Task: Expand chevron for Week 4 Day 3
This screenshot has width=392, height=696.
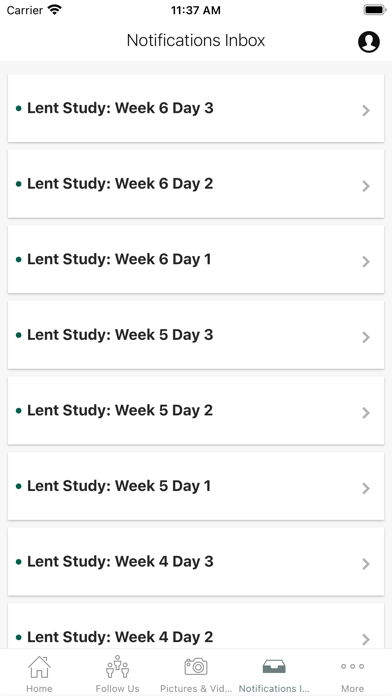Action: pyautogui.click(x=366, y=564)
